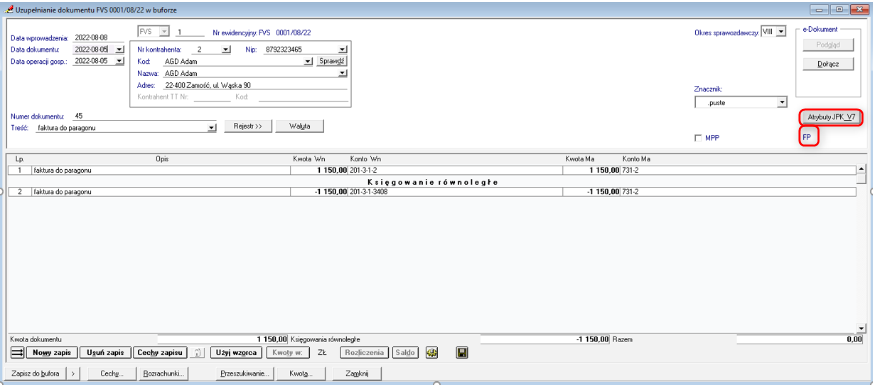Open the Data operacji gosp. date dropdown

[119, 61]
